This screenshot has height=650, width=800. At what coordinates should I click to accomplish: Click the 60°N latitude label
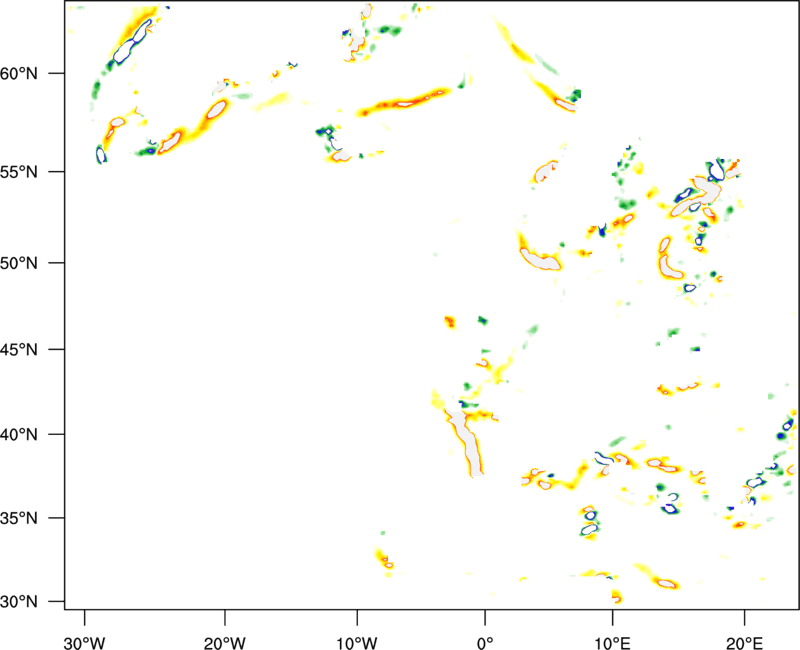pos(19,74)
